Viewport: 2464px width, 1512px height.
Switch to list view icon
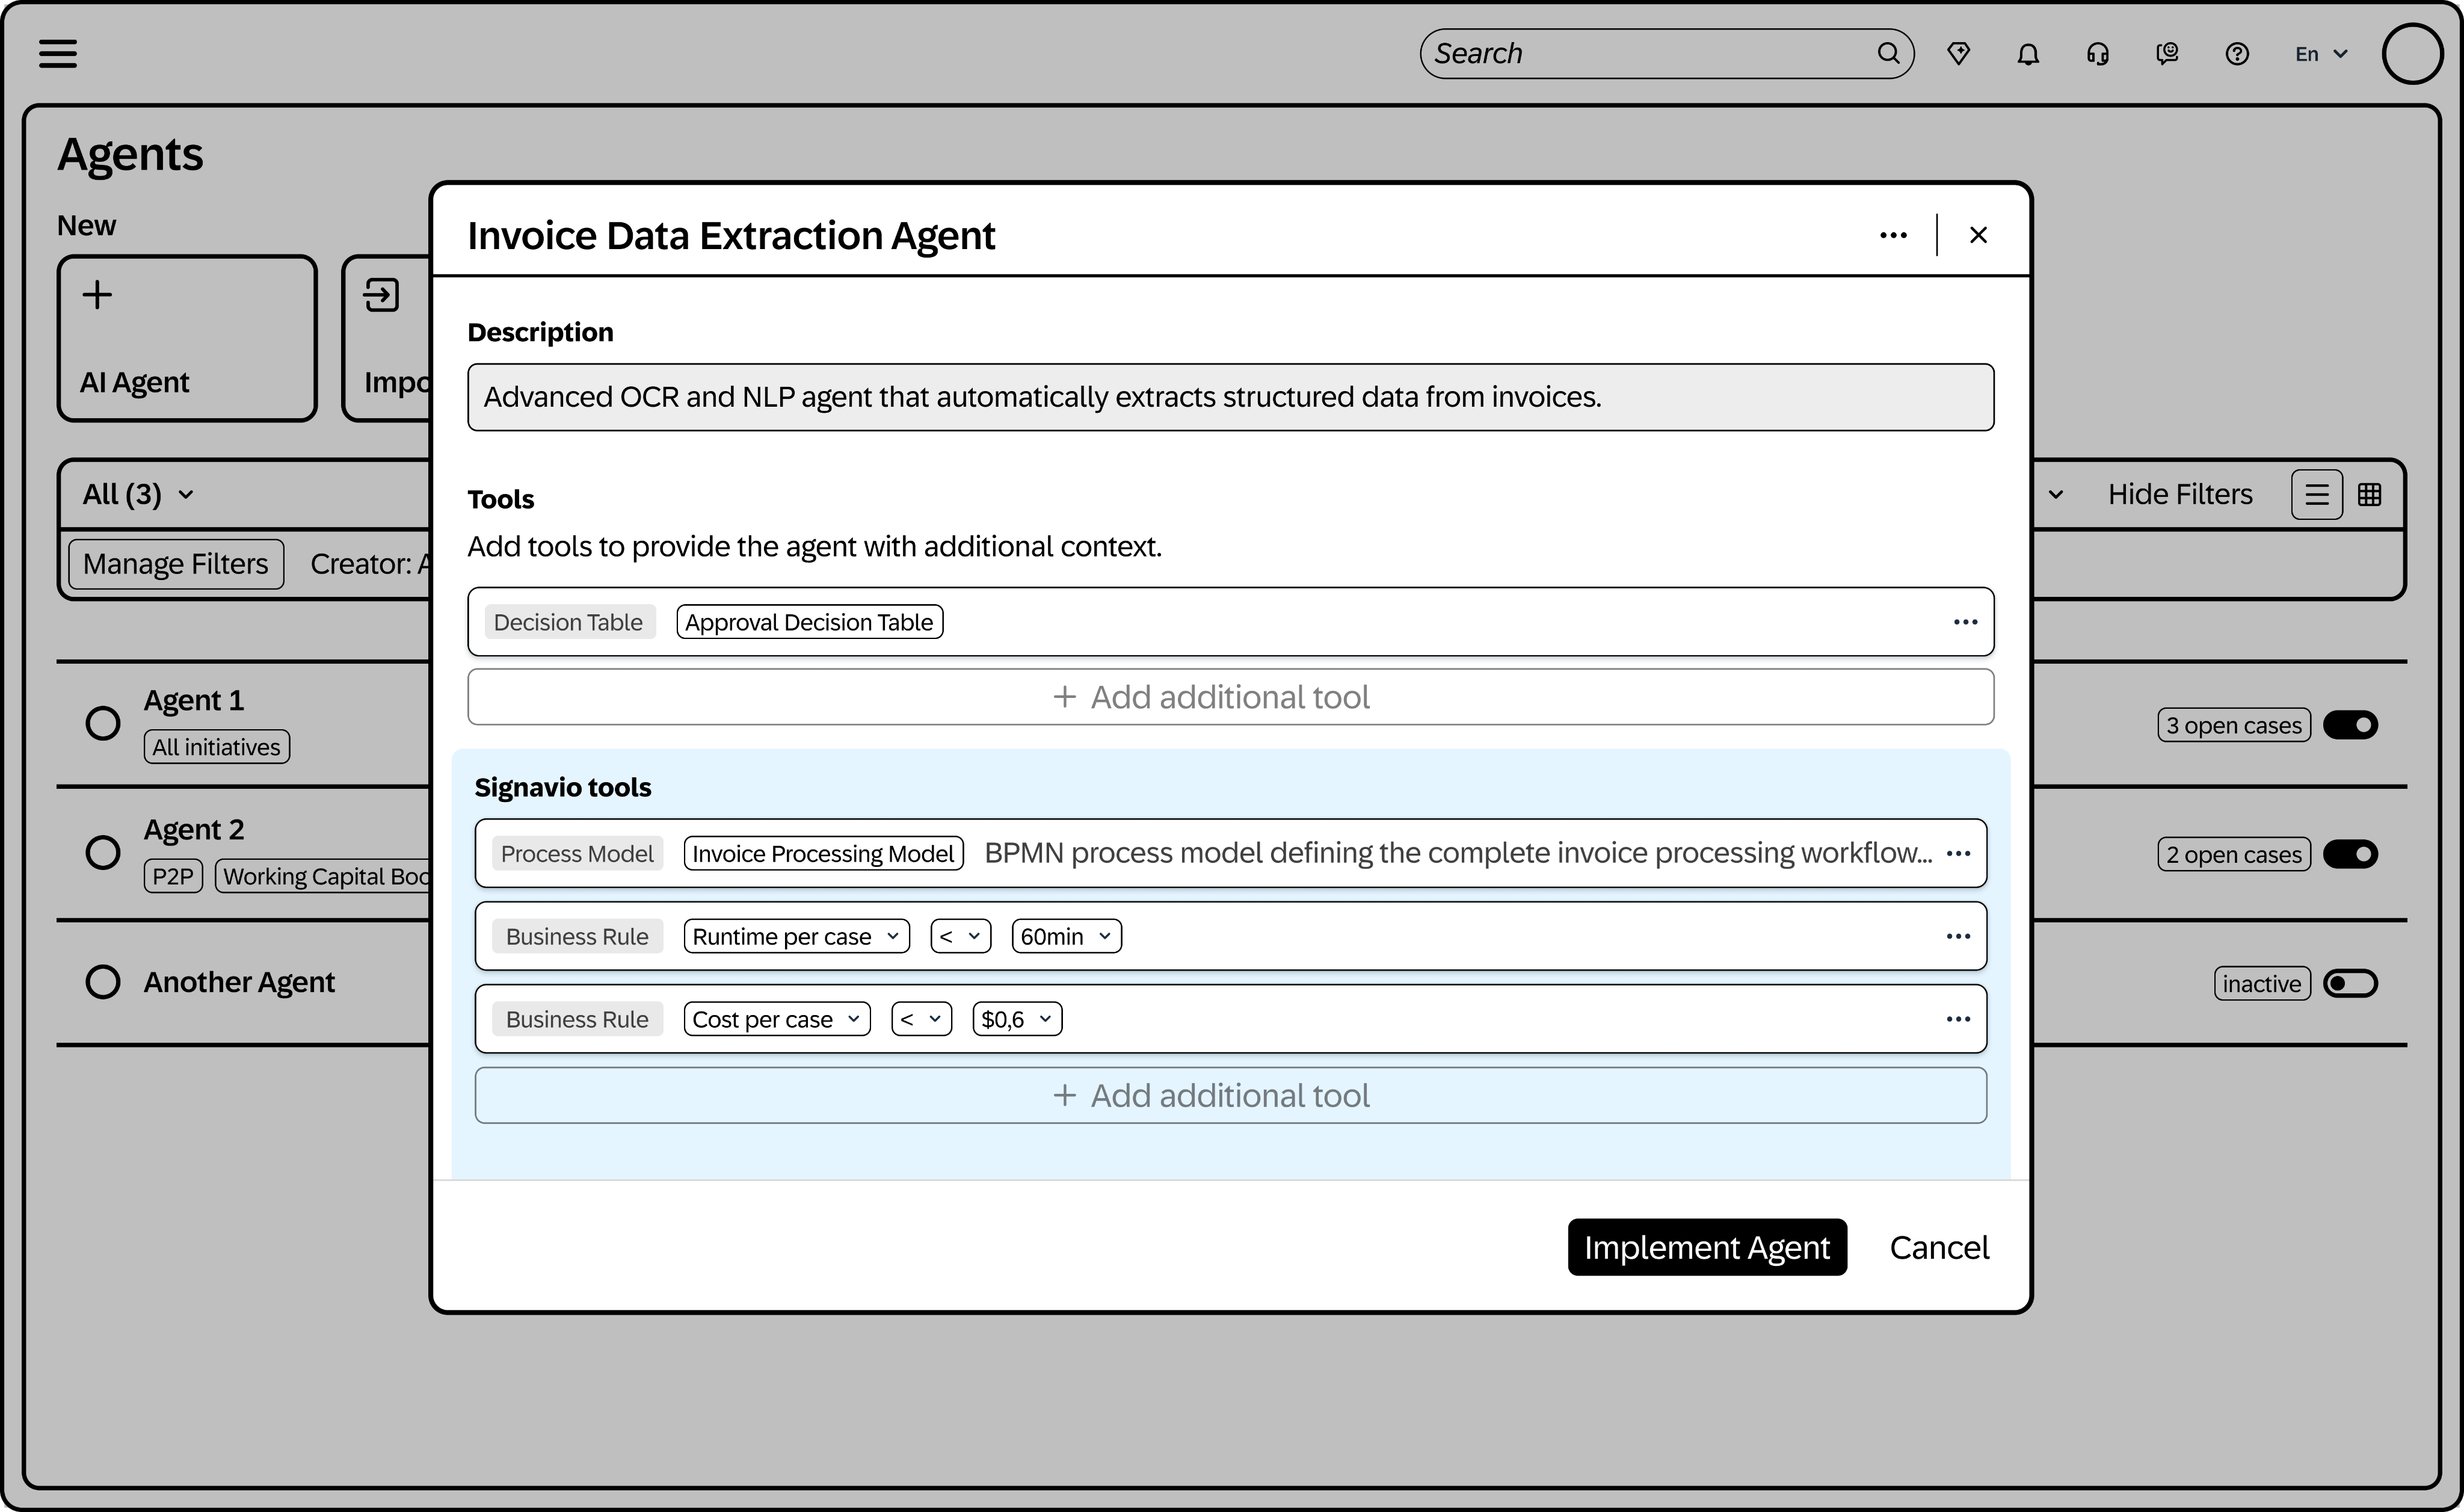tap(2316, 495)
